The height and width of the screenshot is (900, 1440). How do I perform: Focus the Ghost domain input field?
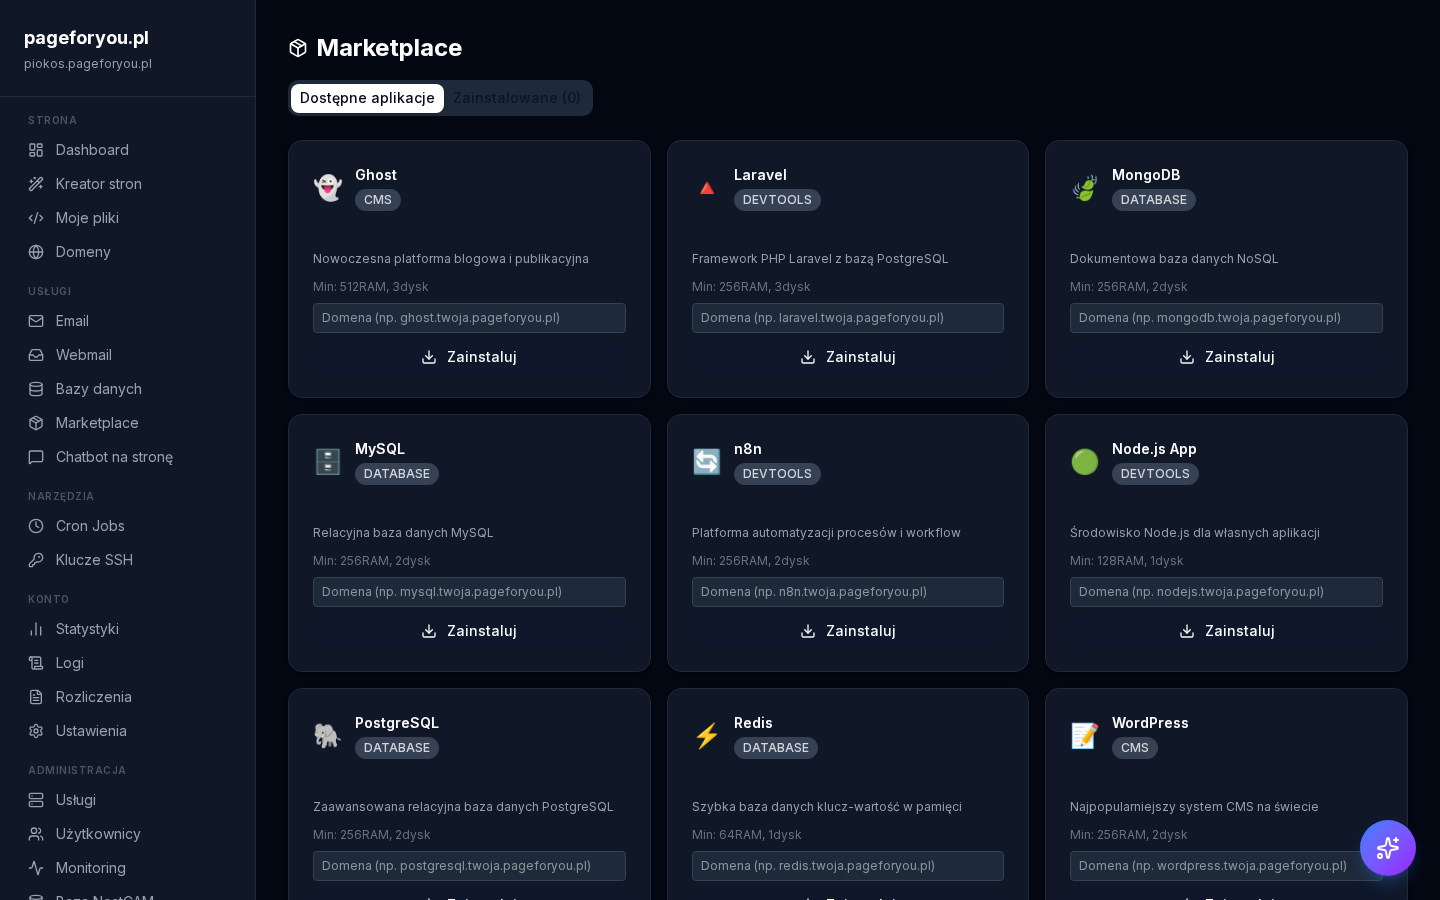pyautogui.click(x=469, y=318)
